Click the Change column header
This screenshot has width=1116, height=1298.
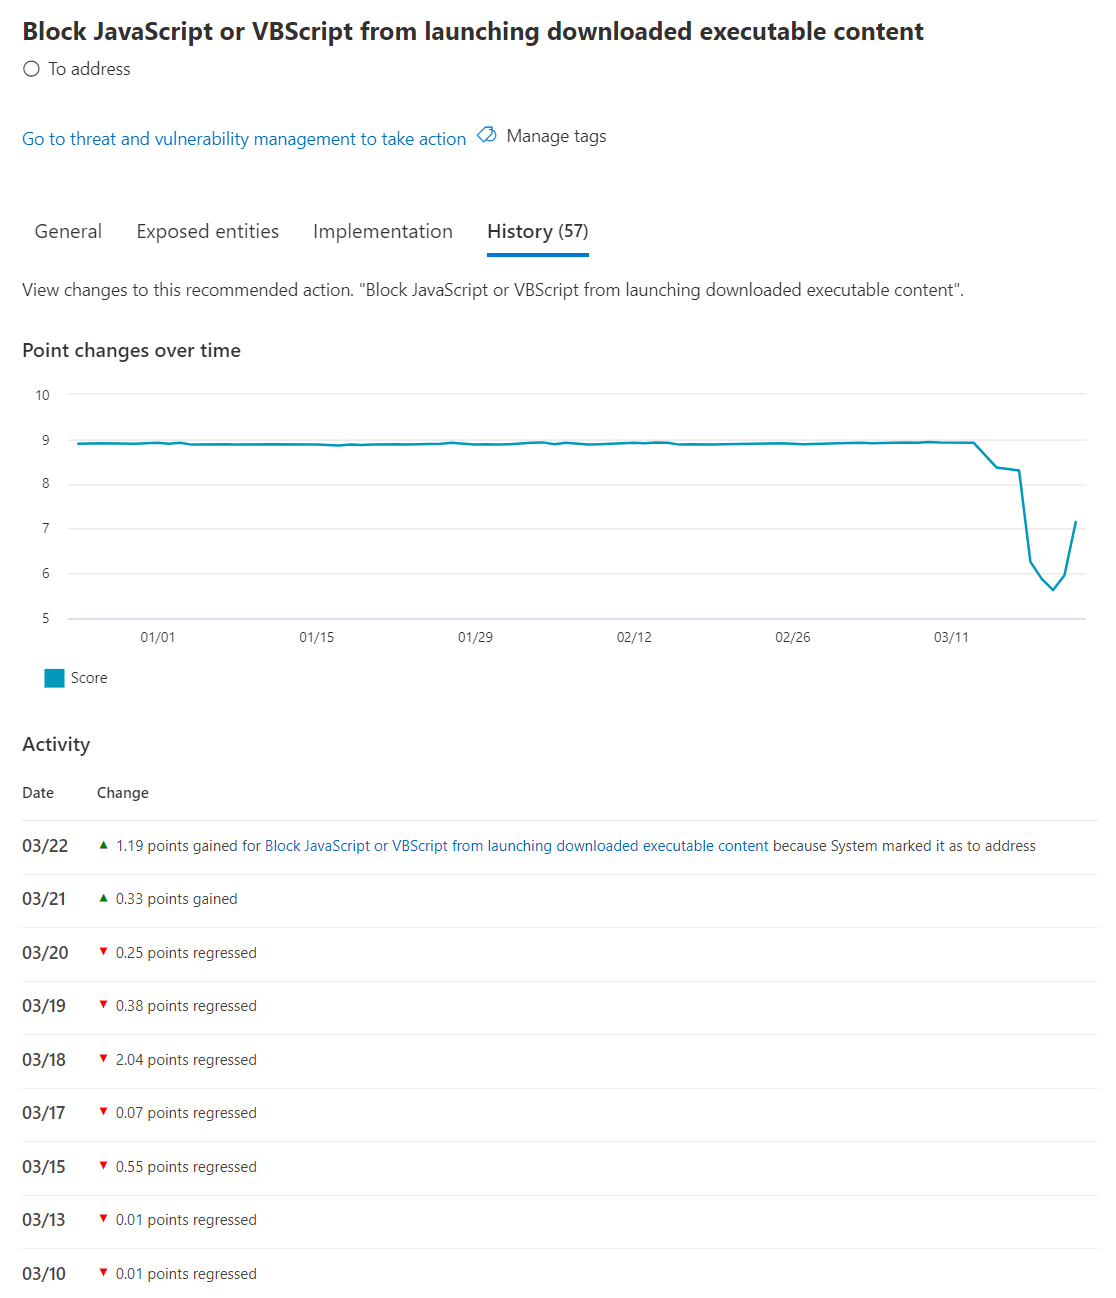click(x=123, y=793)
